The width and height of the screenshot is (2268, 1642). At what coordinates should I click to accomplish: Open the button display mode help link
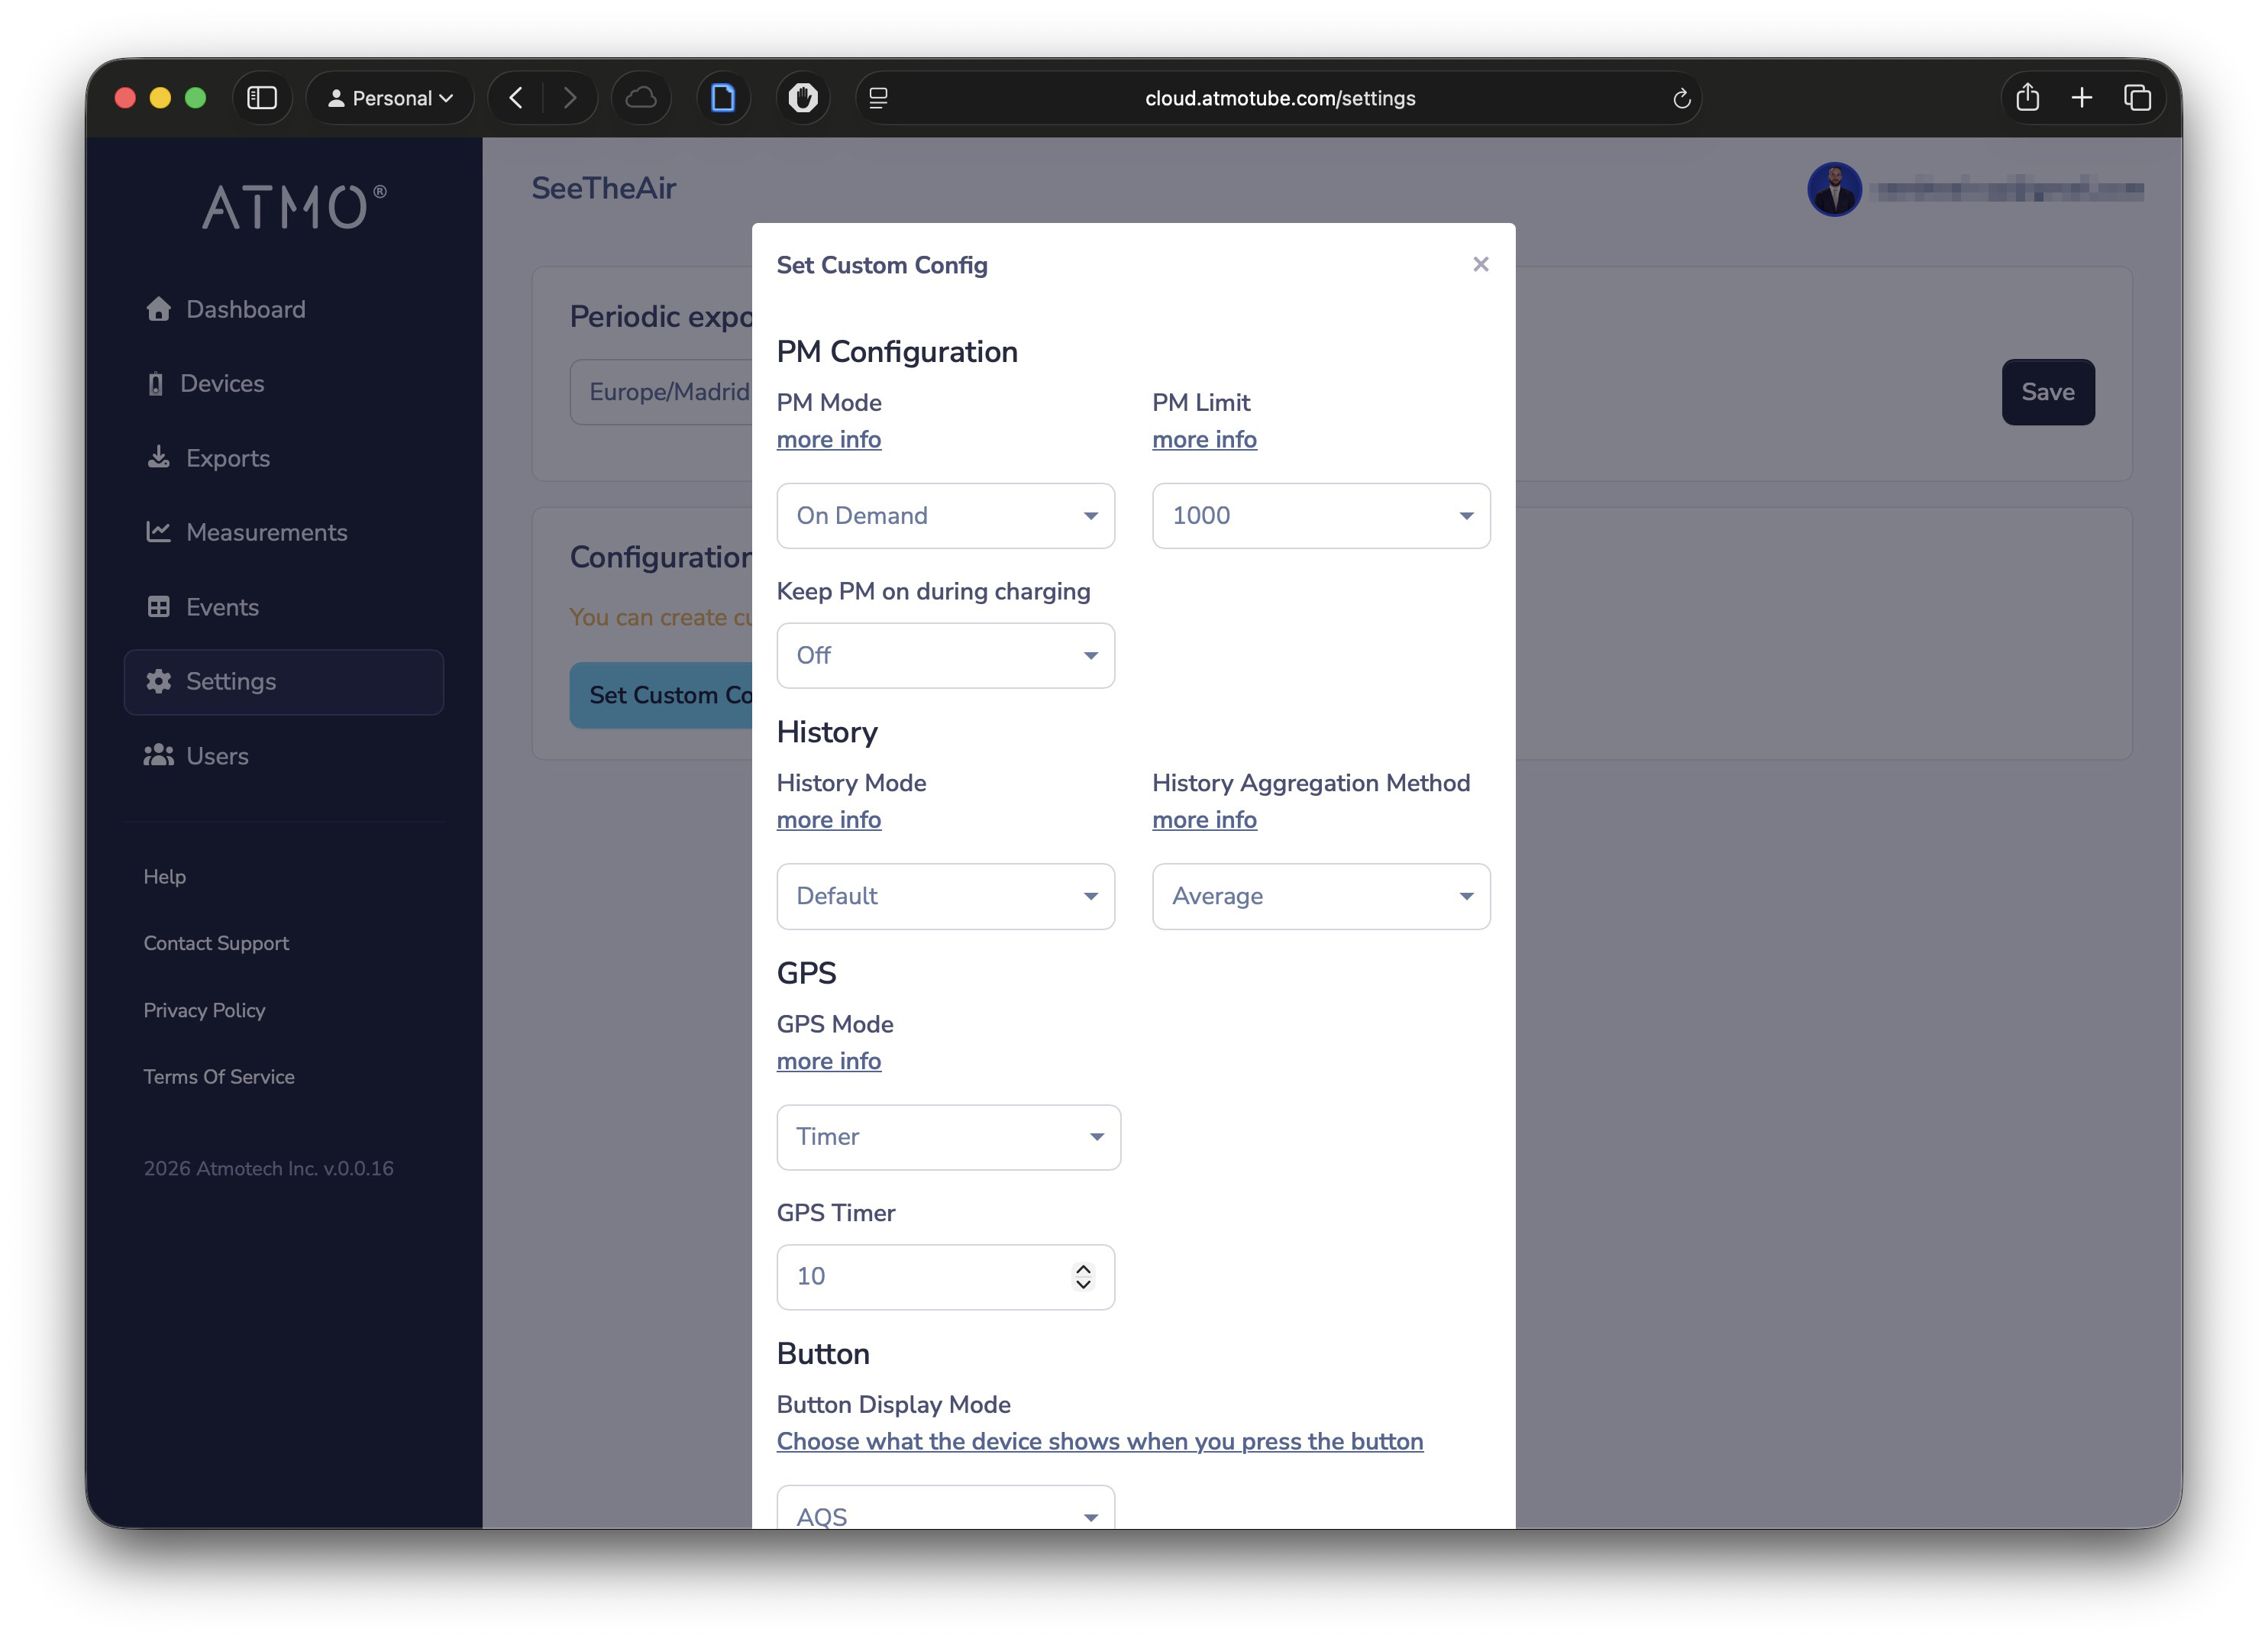1099,1441
